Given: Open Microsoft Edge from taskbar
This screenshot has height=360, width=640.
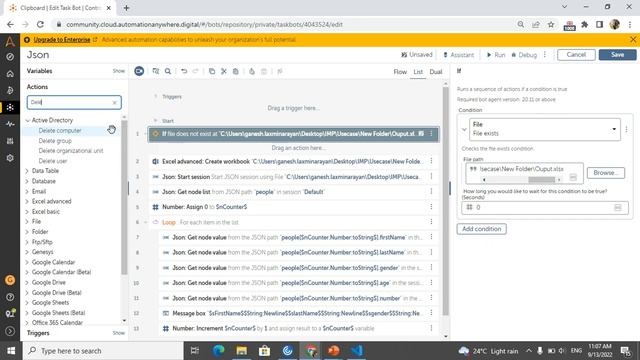Looking at the screenshot, I should (218, 351).
